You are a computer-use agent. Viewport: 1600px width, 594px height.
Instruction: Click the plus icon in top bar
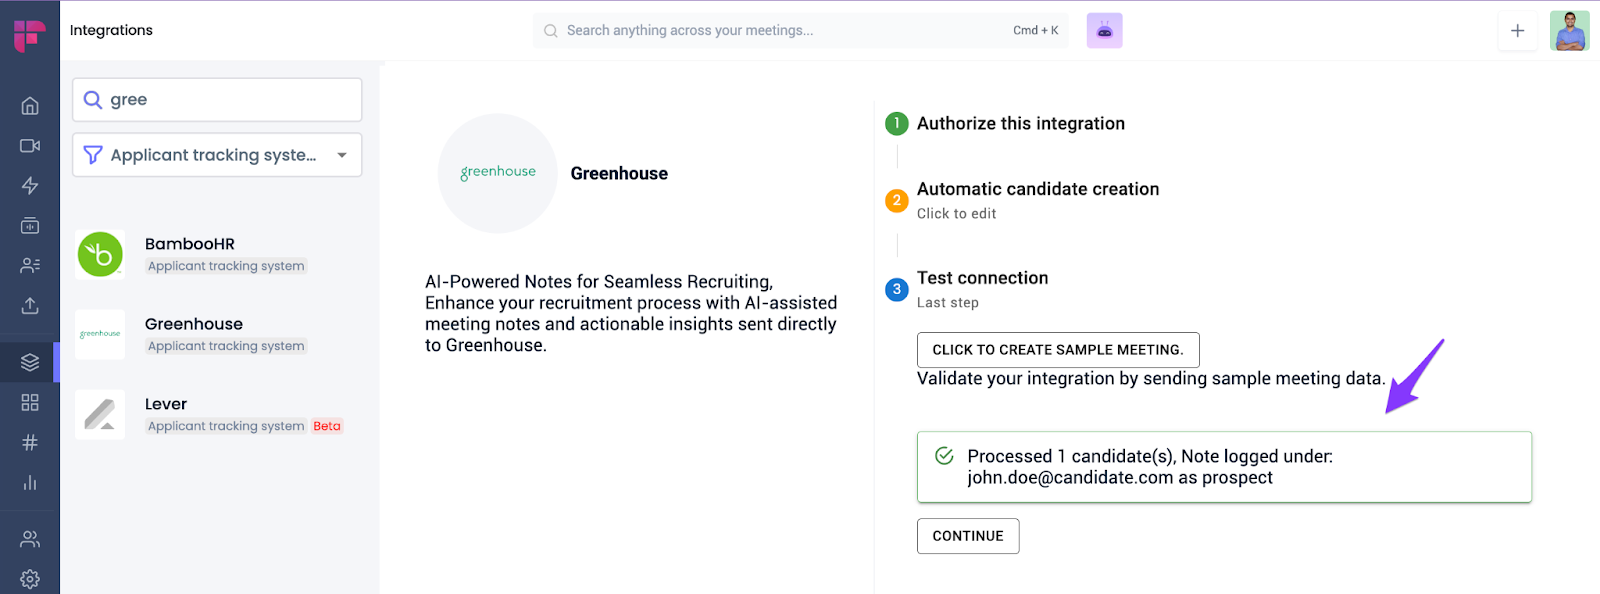tap(1517, 31)
